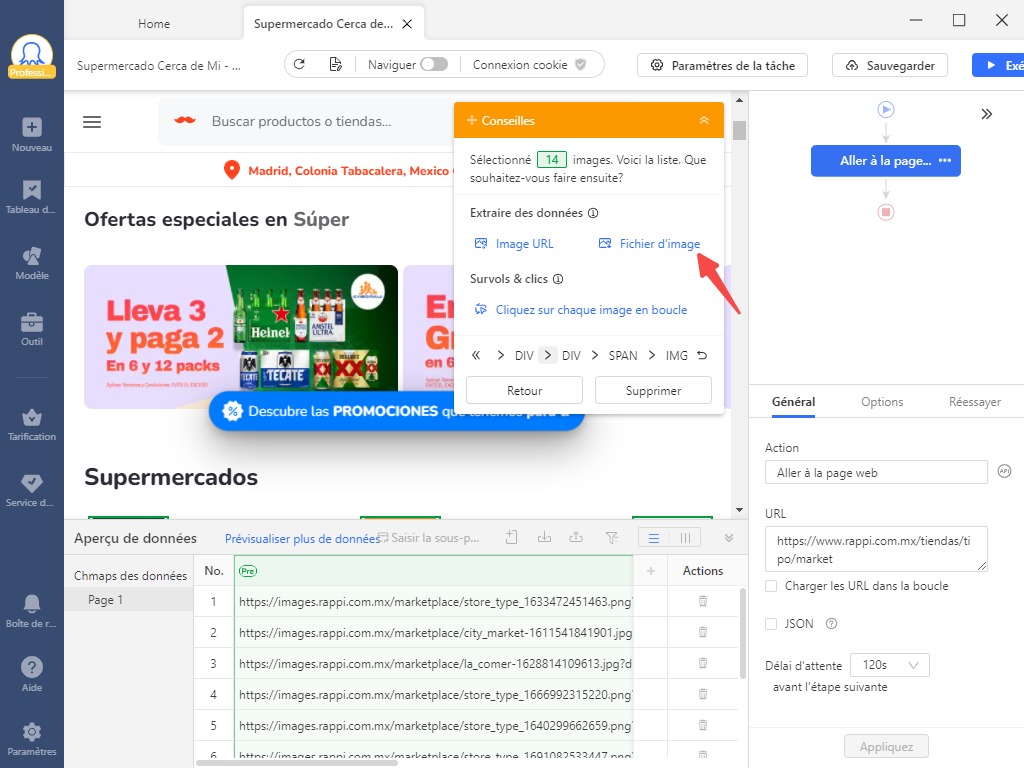Choose Fichier d'image extraction option
The height and width of the screenshot is (768, 1024).
click(x=649, y=244)
